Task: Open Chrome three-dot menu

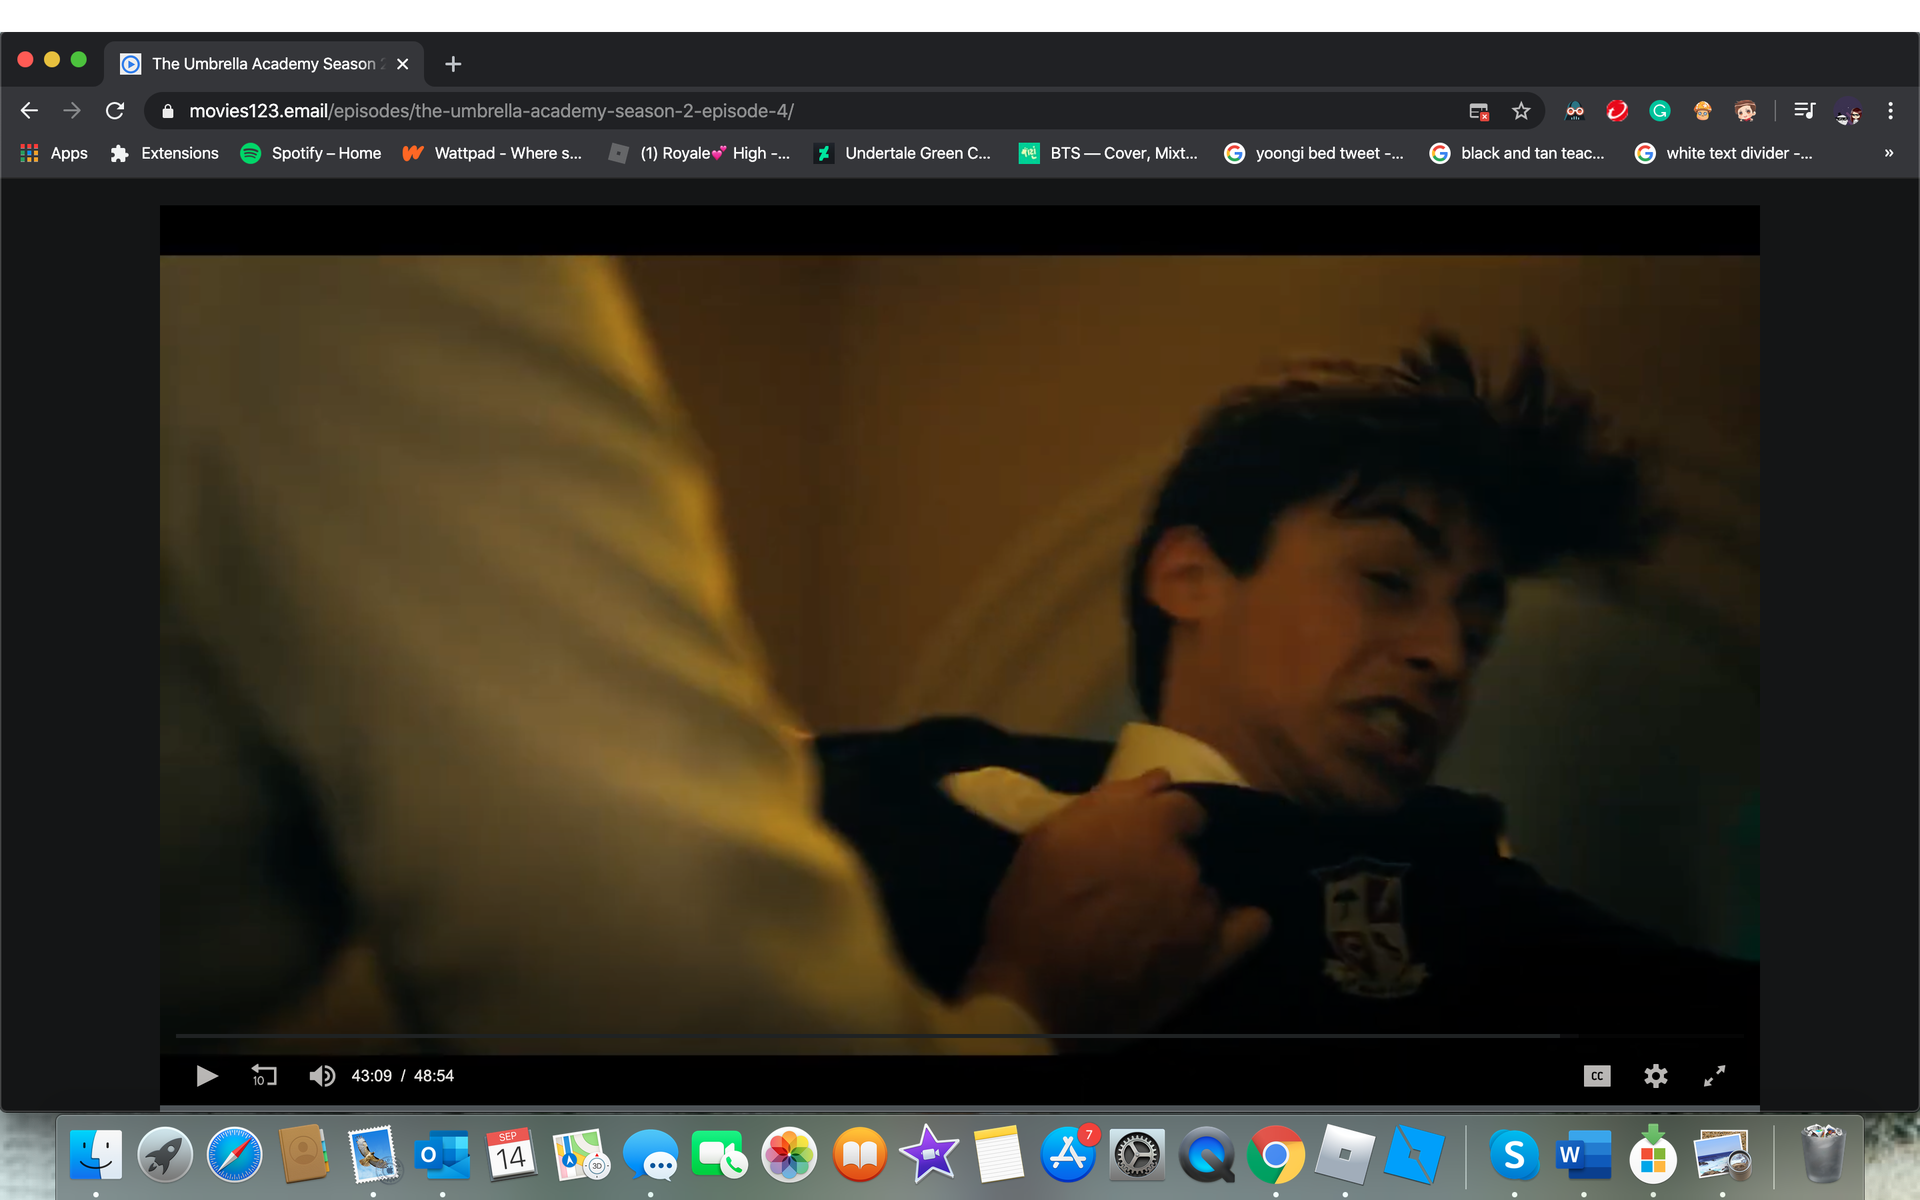Action: pos(1890,111)
